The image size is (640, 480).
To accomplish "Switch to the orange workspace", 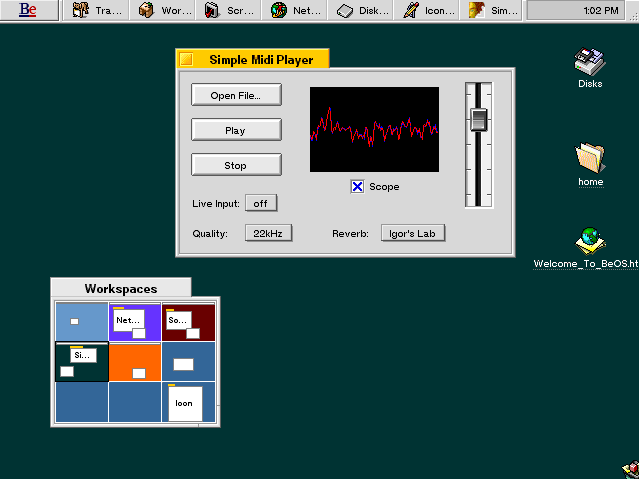I will coord(135,362).
